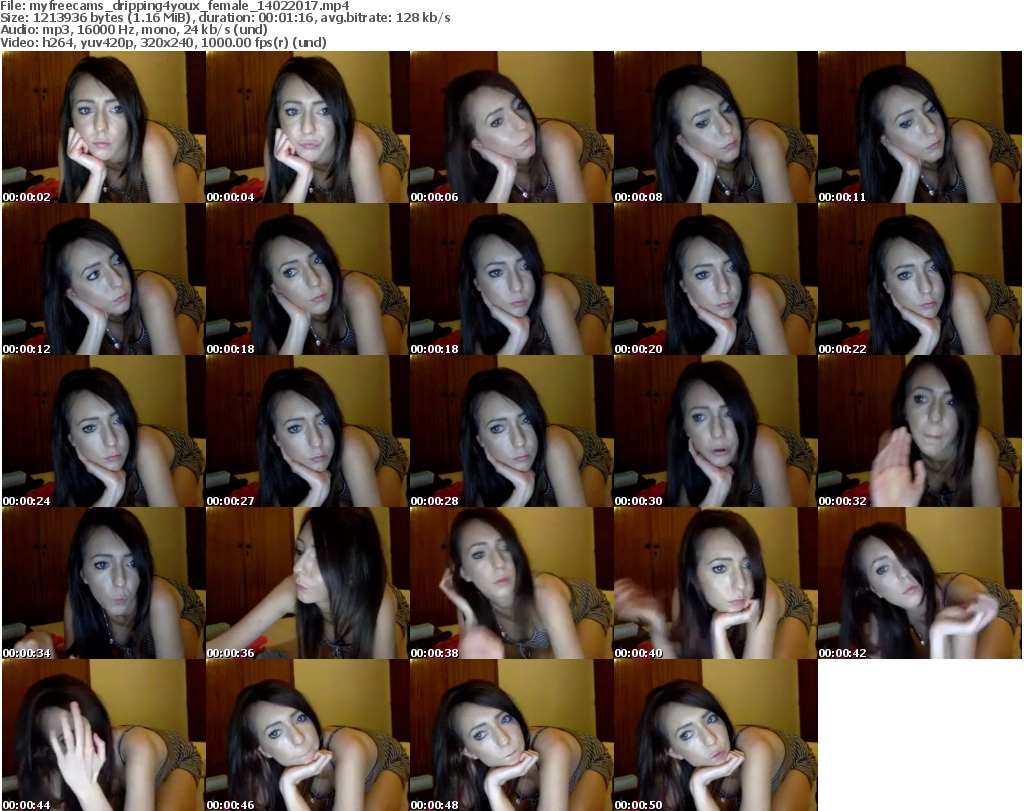Select the 00:00:28 preview frame
This screenshot has width=1024, height=811.
(511, 431)
